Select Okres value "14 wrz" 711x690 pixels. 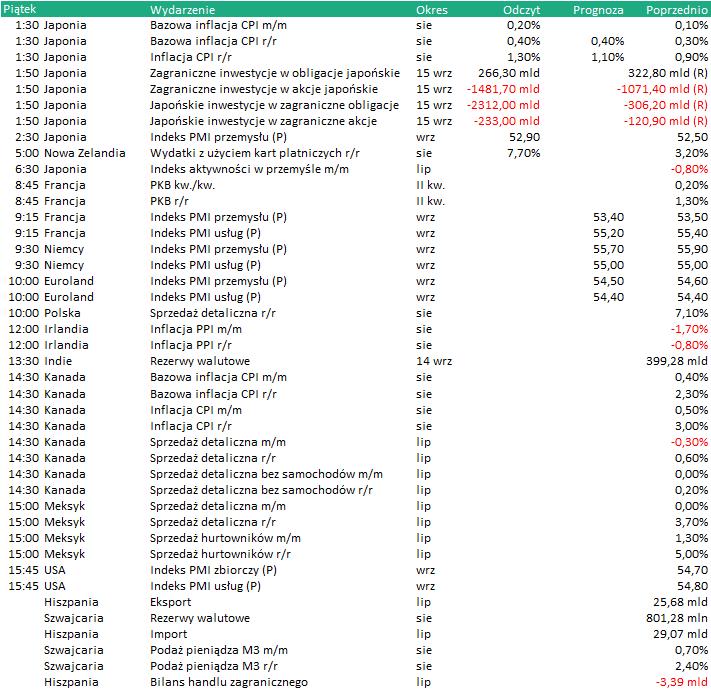pyautogui.click(x=434, y=361)
